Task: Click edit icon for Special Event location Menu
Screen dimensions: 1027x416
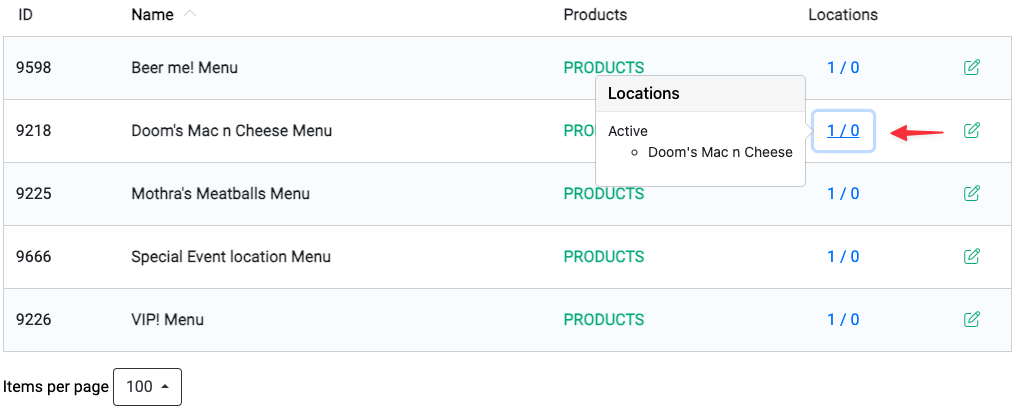Action: (972, 256)
